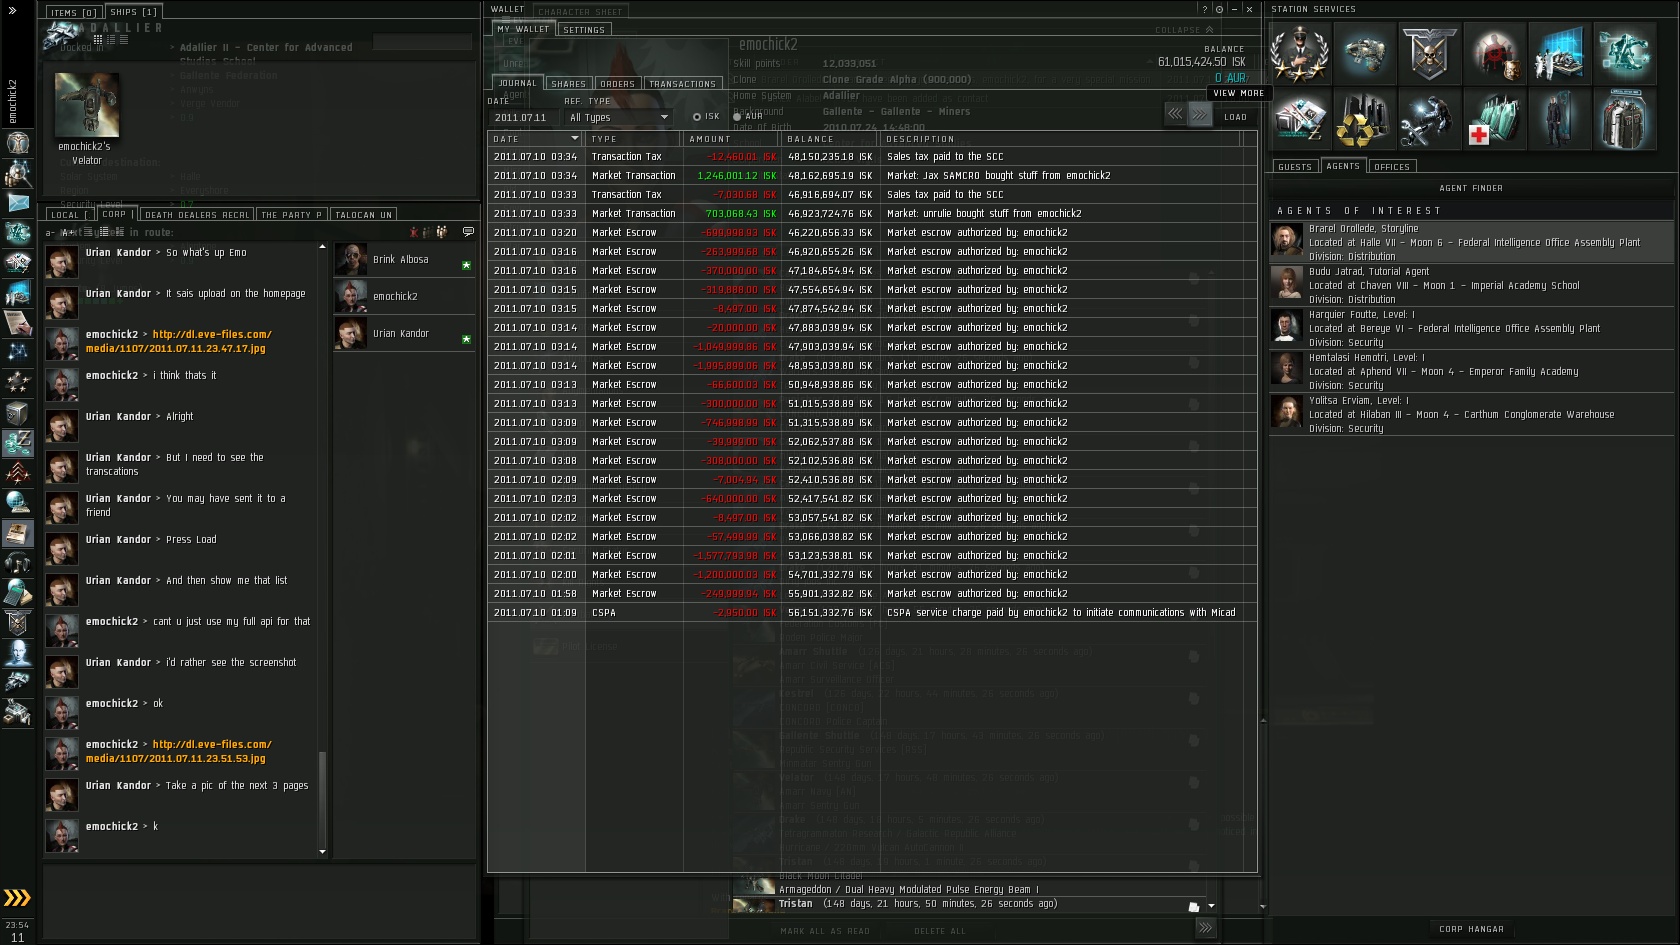Open the red crosshair and badge station service
The image size is (1680, 945).
coord(1493,53)
